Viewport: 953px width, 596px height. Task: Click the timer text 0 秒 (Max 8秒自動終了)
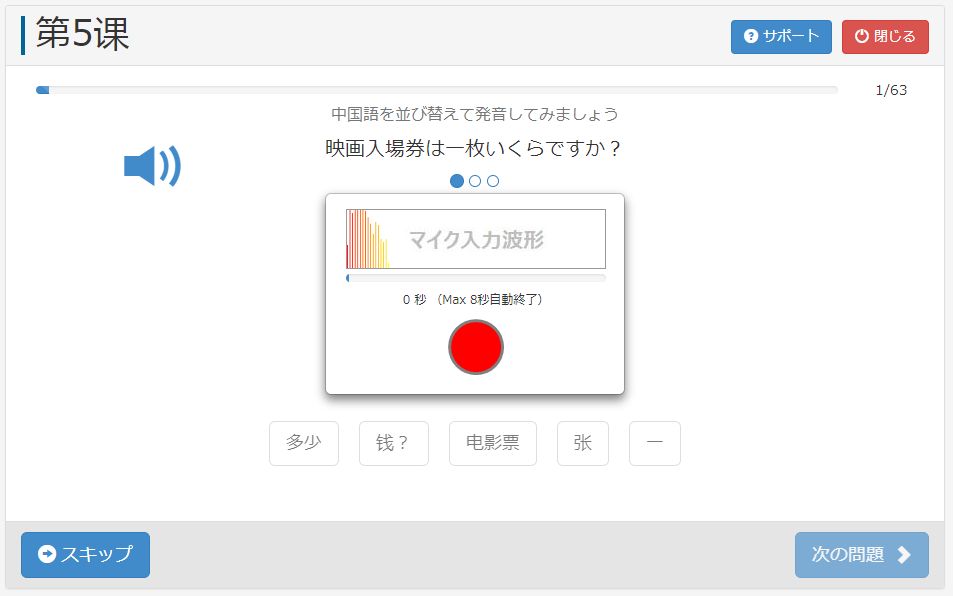473,300
